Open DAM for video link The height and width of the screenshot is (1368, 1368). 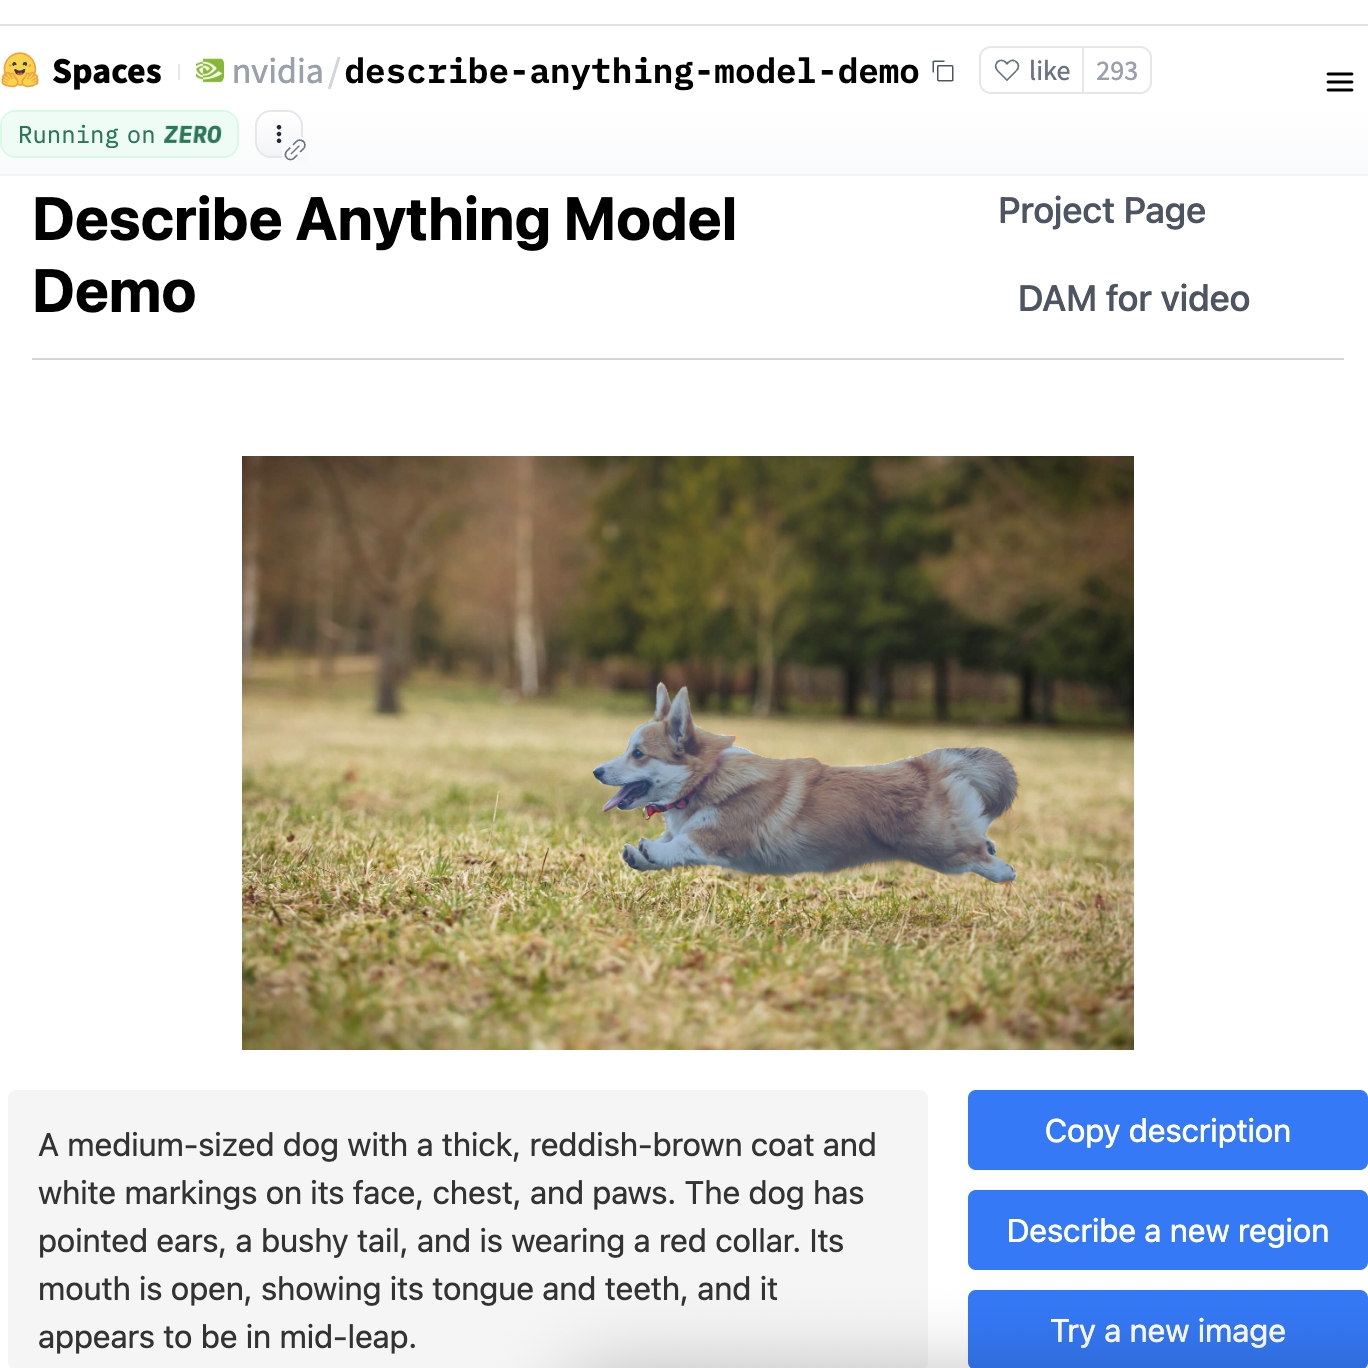tap(1133, 299)
